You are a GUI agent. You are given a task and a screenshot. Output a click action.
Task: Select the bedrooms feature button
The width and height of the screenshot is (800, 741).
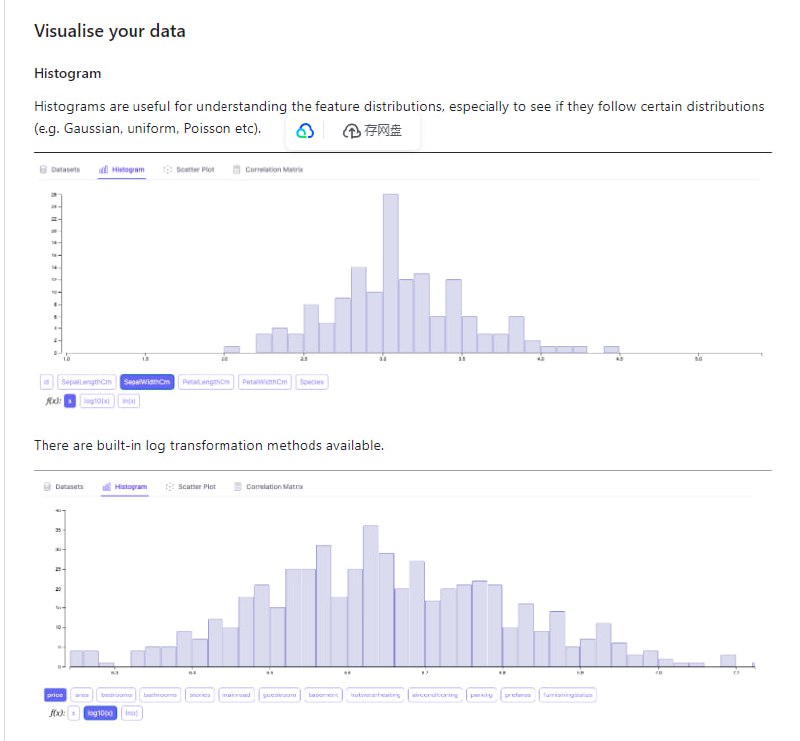(x=116, y=694)
